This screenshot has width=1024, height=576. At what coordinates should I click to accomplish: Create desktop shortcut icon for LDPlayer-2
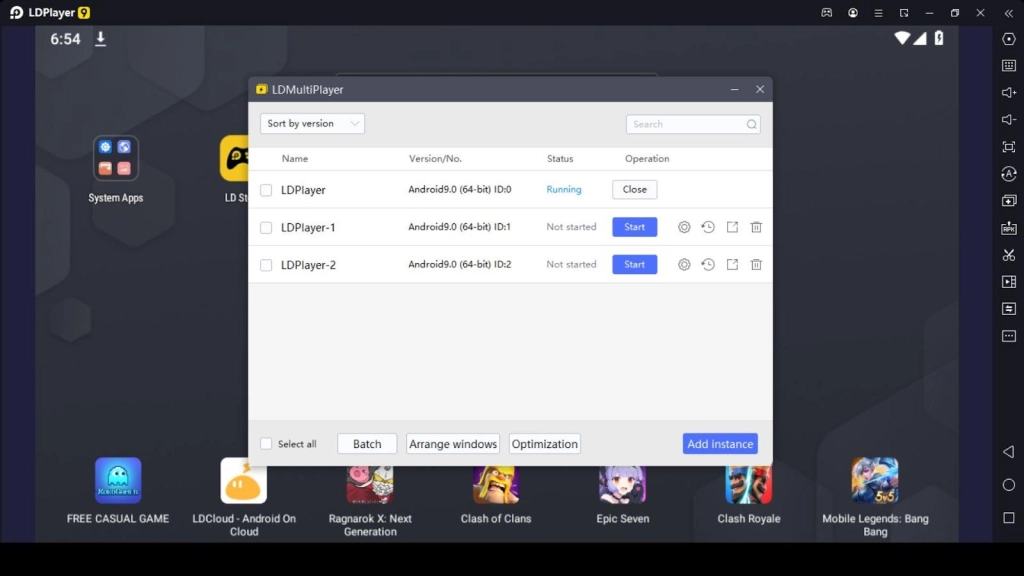click(732, 265)
